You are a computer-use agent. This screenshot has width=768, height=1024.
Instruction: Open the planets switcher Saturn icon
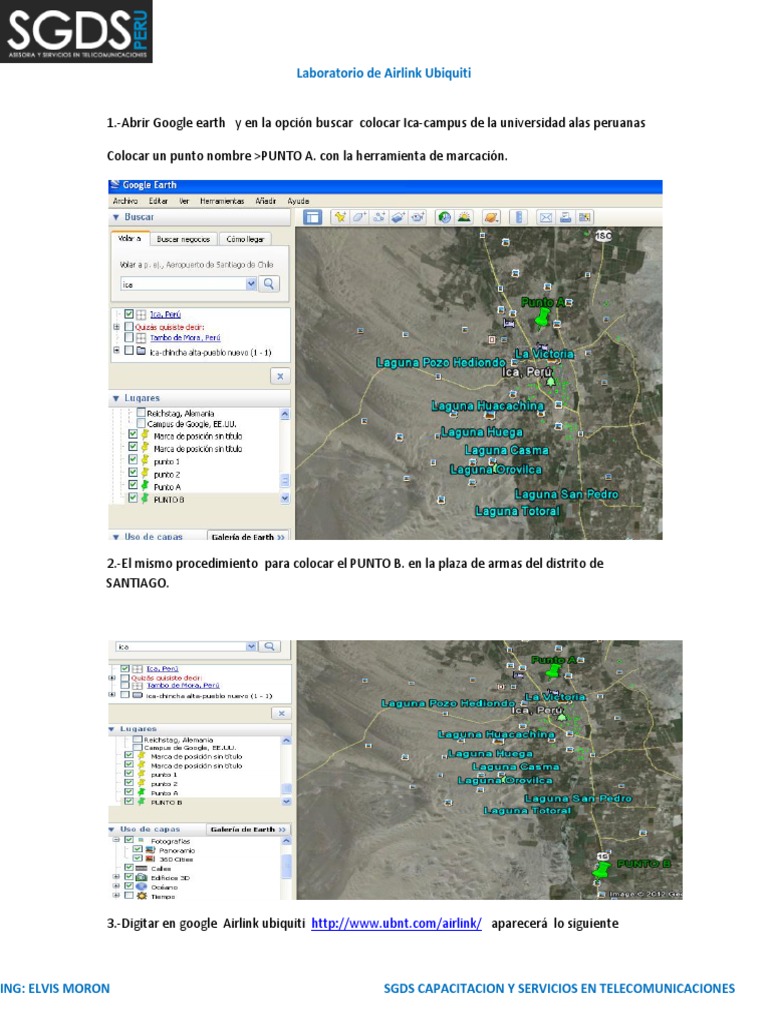[x=491, y=217]
